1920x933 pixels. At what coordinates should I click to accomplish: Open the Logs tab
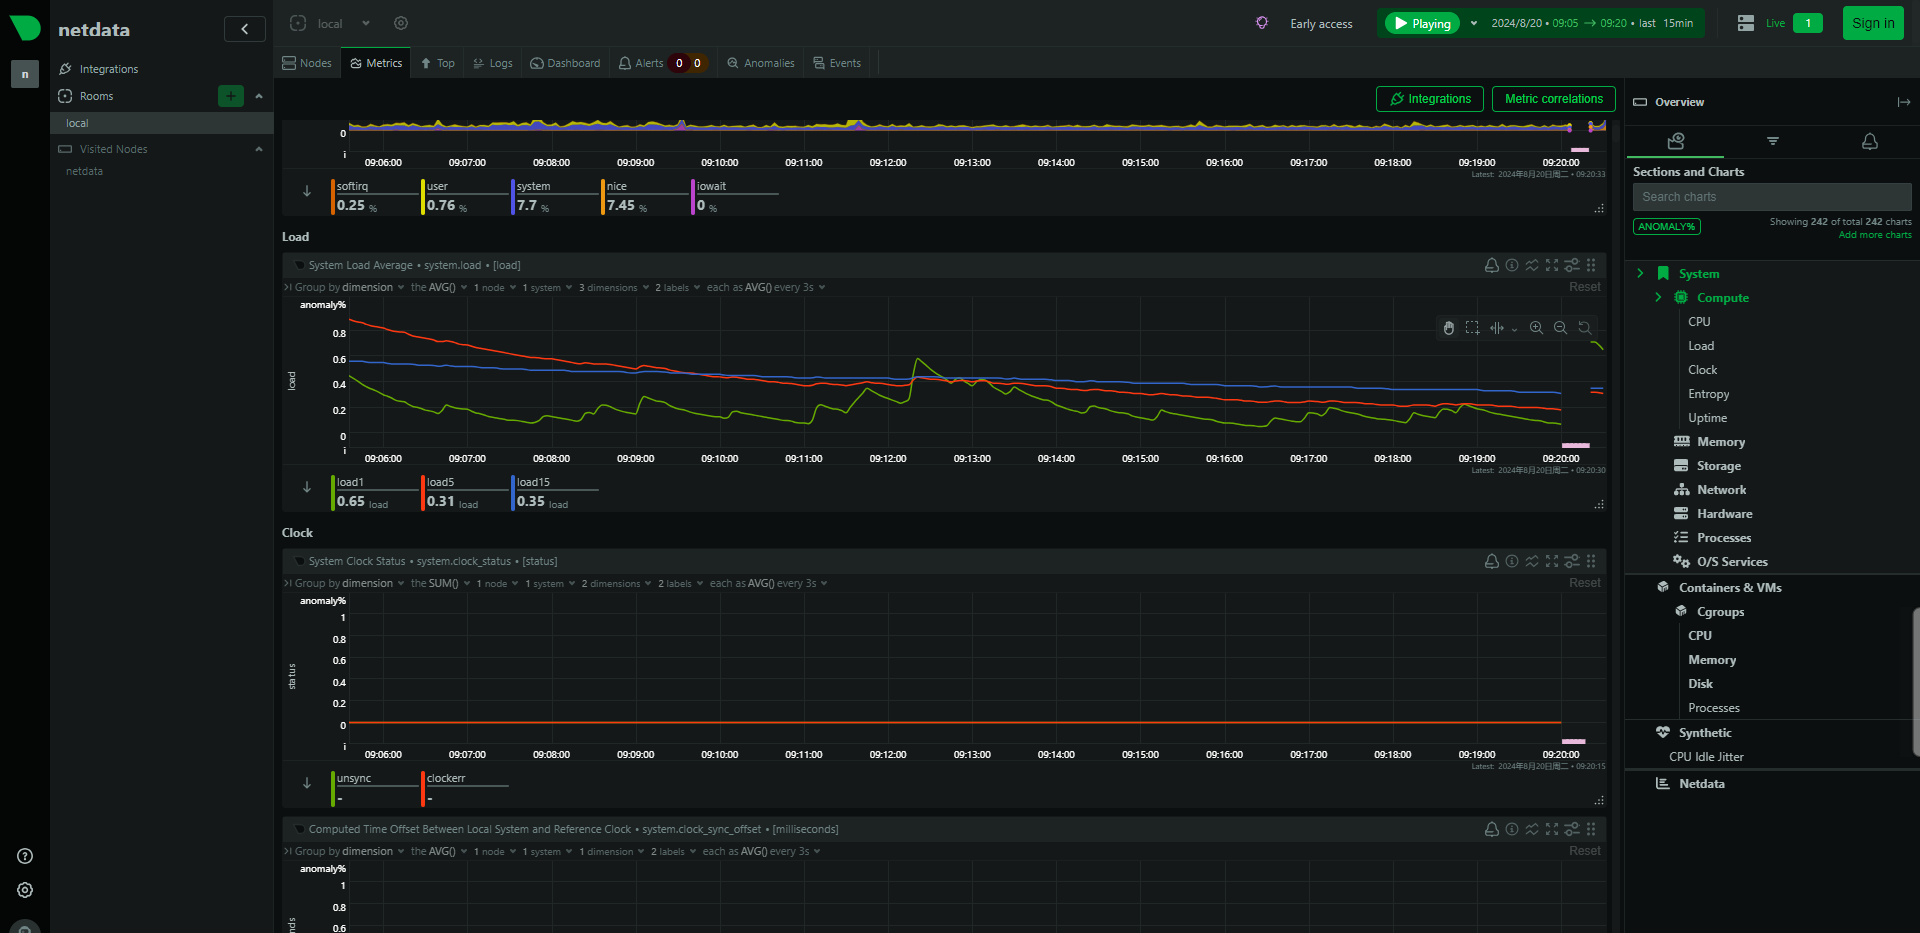[x=492, y=63]
